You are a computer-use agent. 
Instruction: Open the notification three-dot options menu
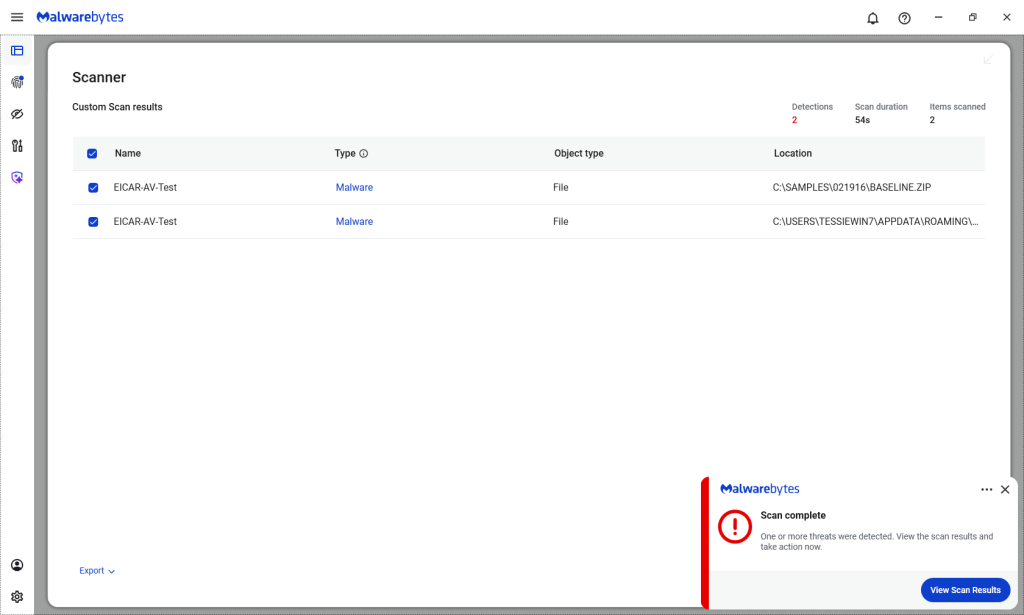click(x=987, y=490)
